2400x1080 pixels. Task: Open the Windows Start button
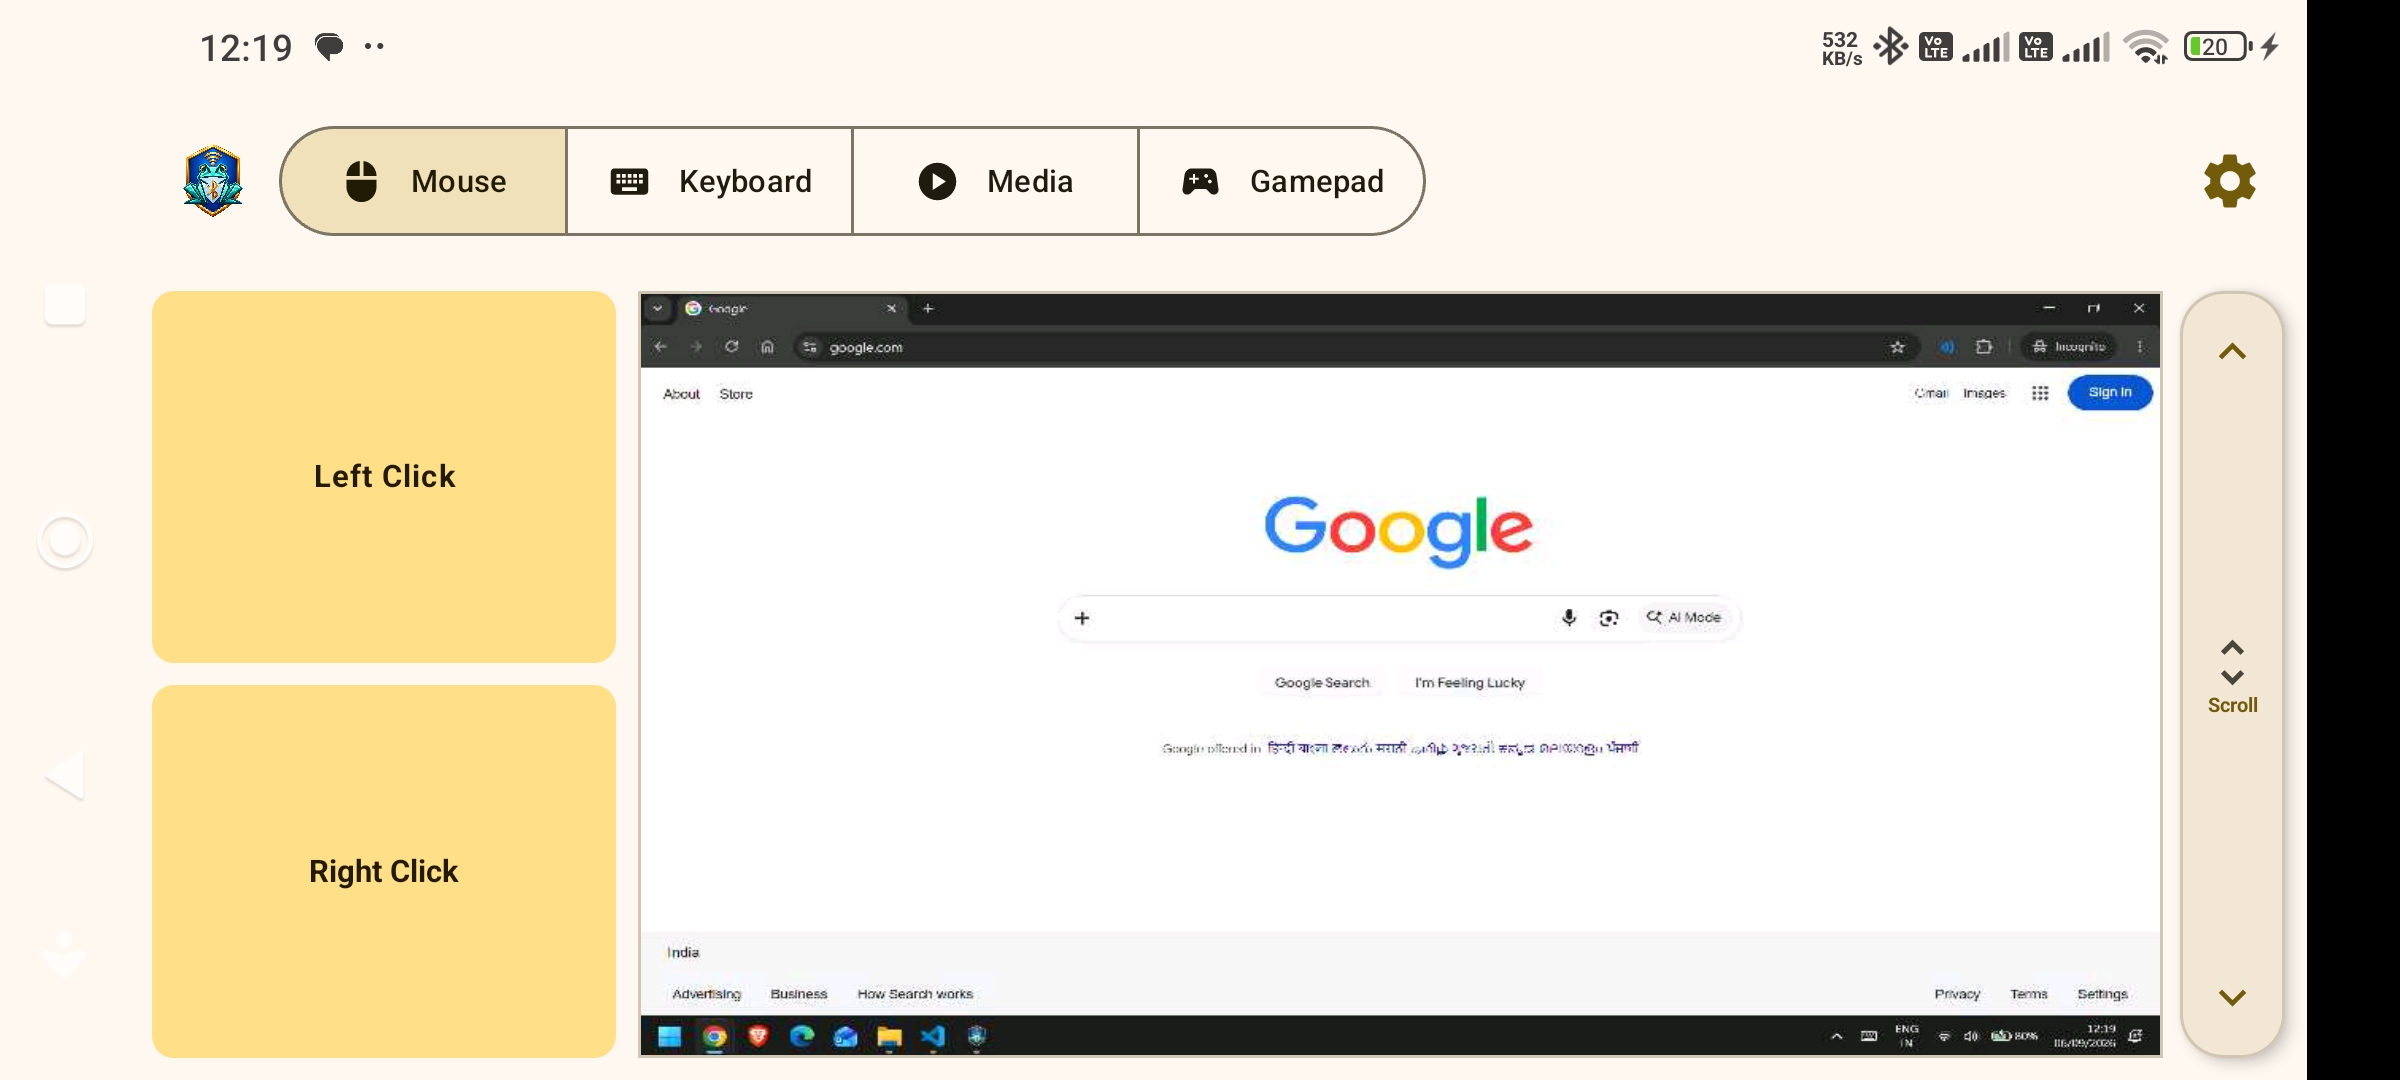[670, 1037]
